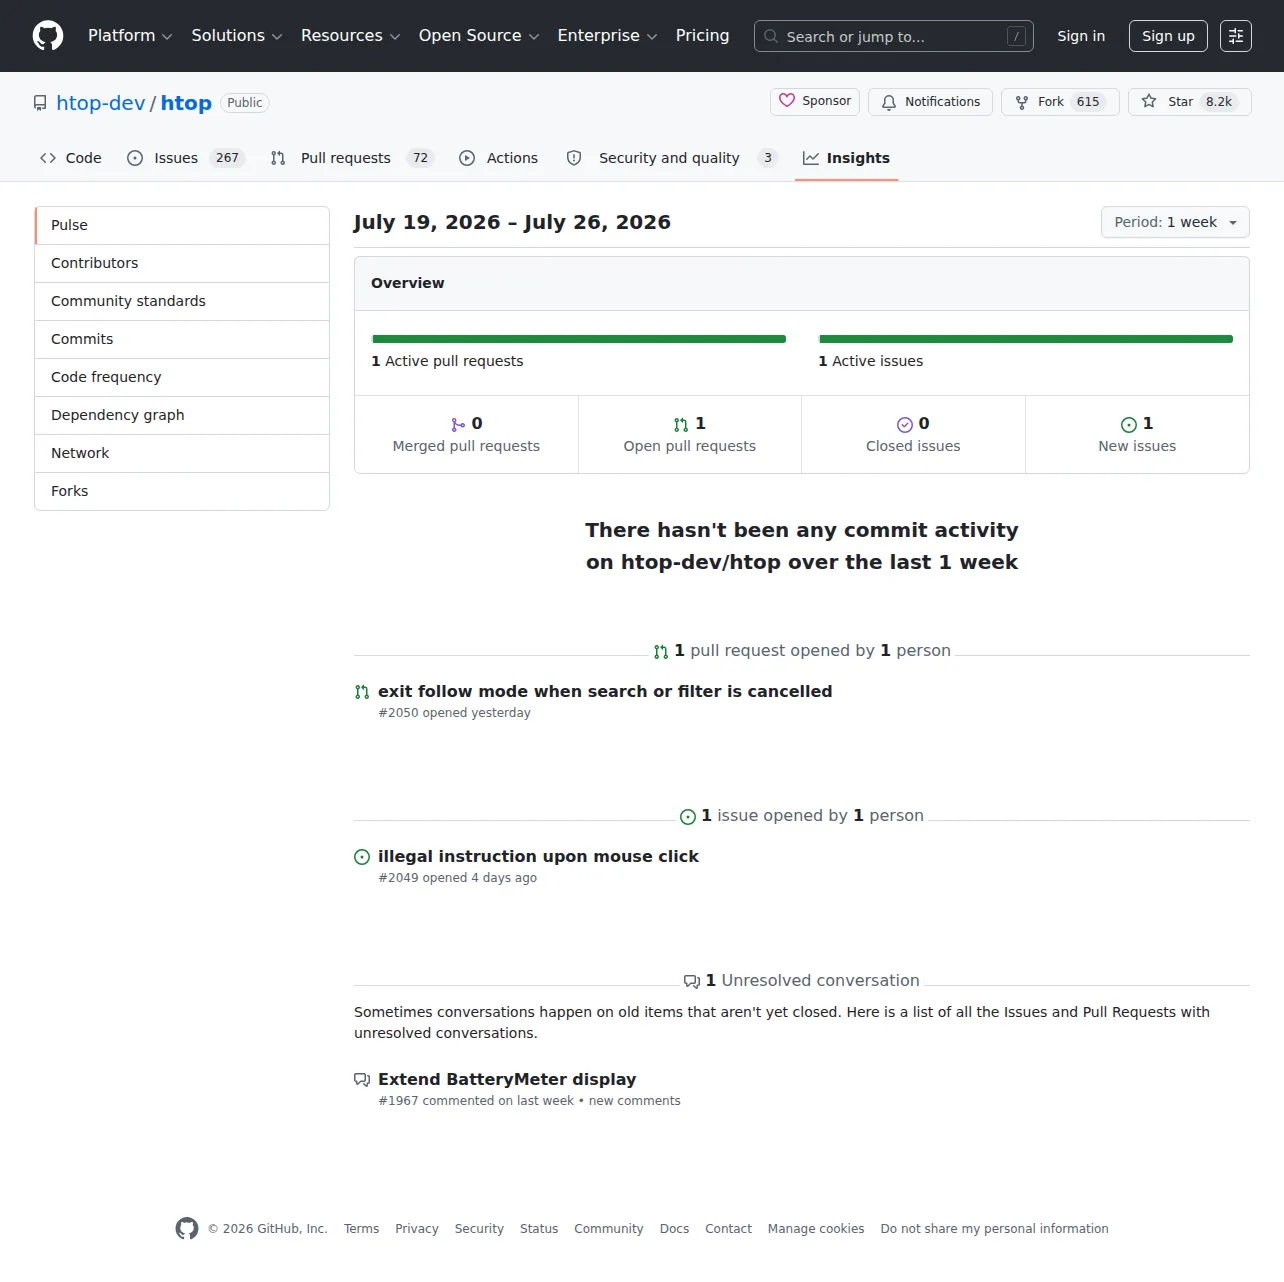Click the slash shortcut key icon in search
The image size is (1284, 1282).
1016,36
